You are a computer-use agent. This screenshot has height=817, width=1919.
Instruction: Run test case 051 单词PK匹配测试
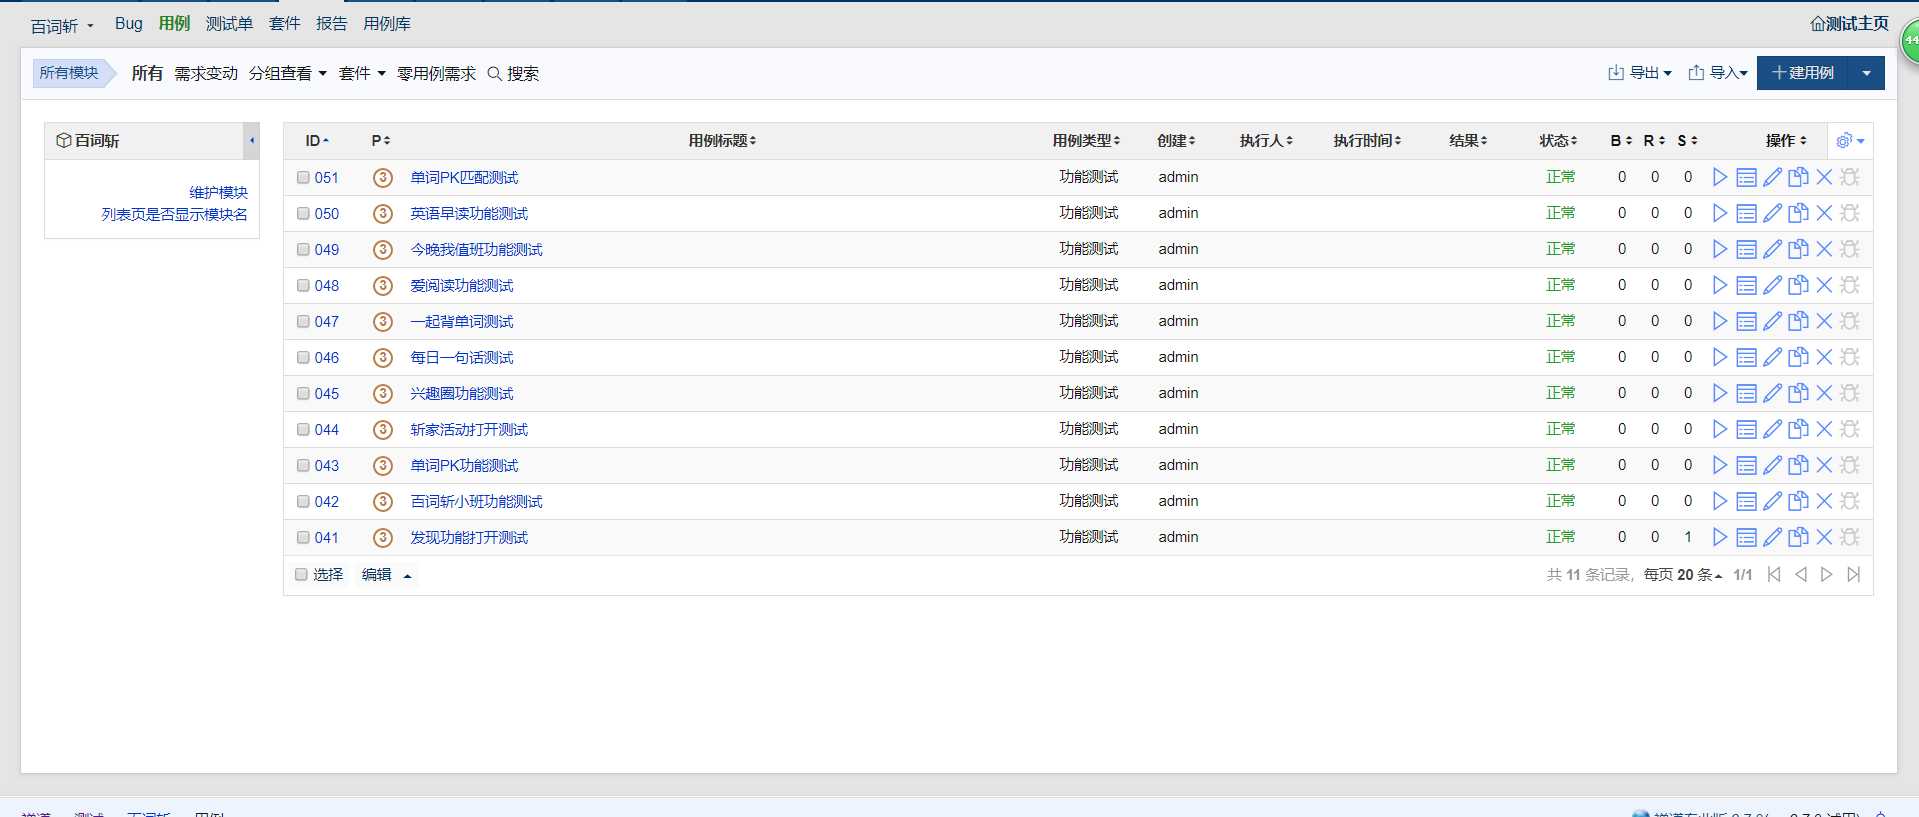(x=1720, y=177)
